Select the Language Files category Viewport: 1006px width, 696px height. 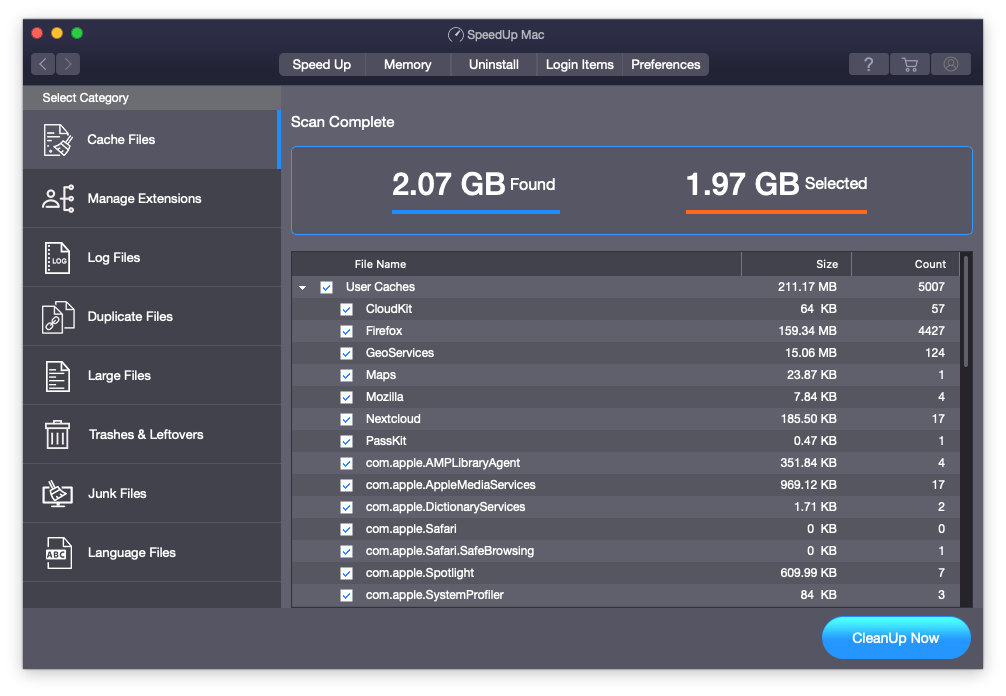151,552
